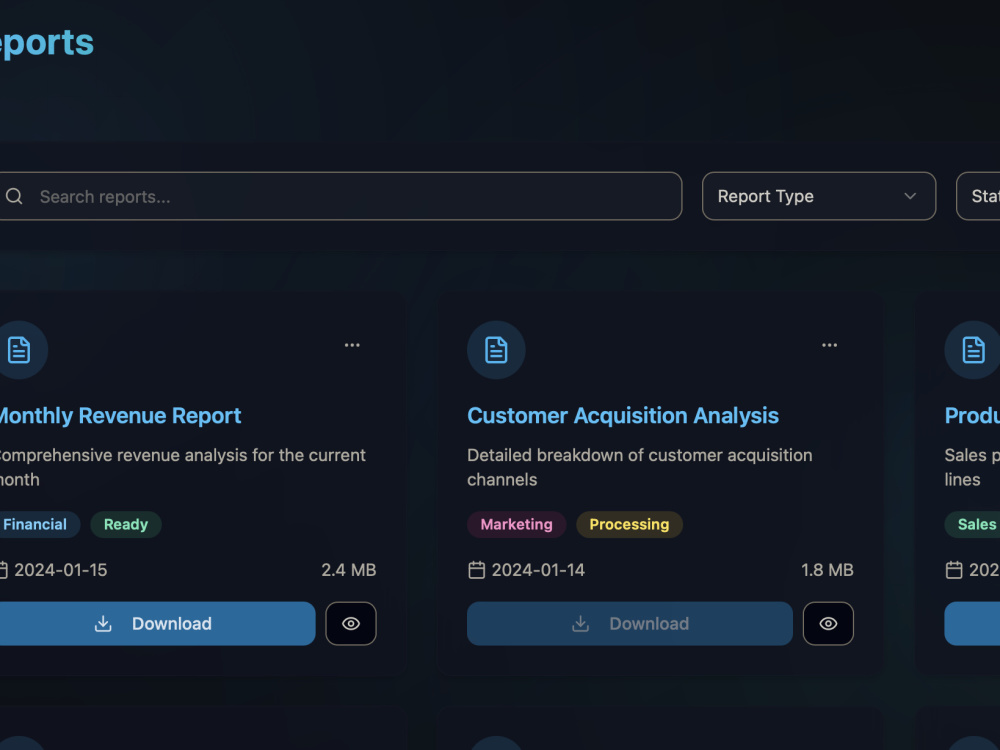Image resolution: width=1000 pixels, height=750 pixels.
Task: Click the 1.8 MB file size
Action: (x=827, y=570)
